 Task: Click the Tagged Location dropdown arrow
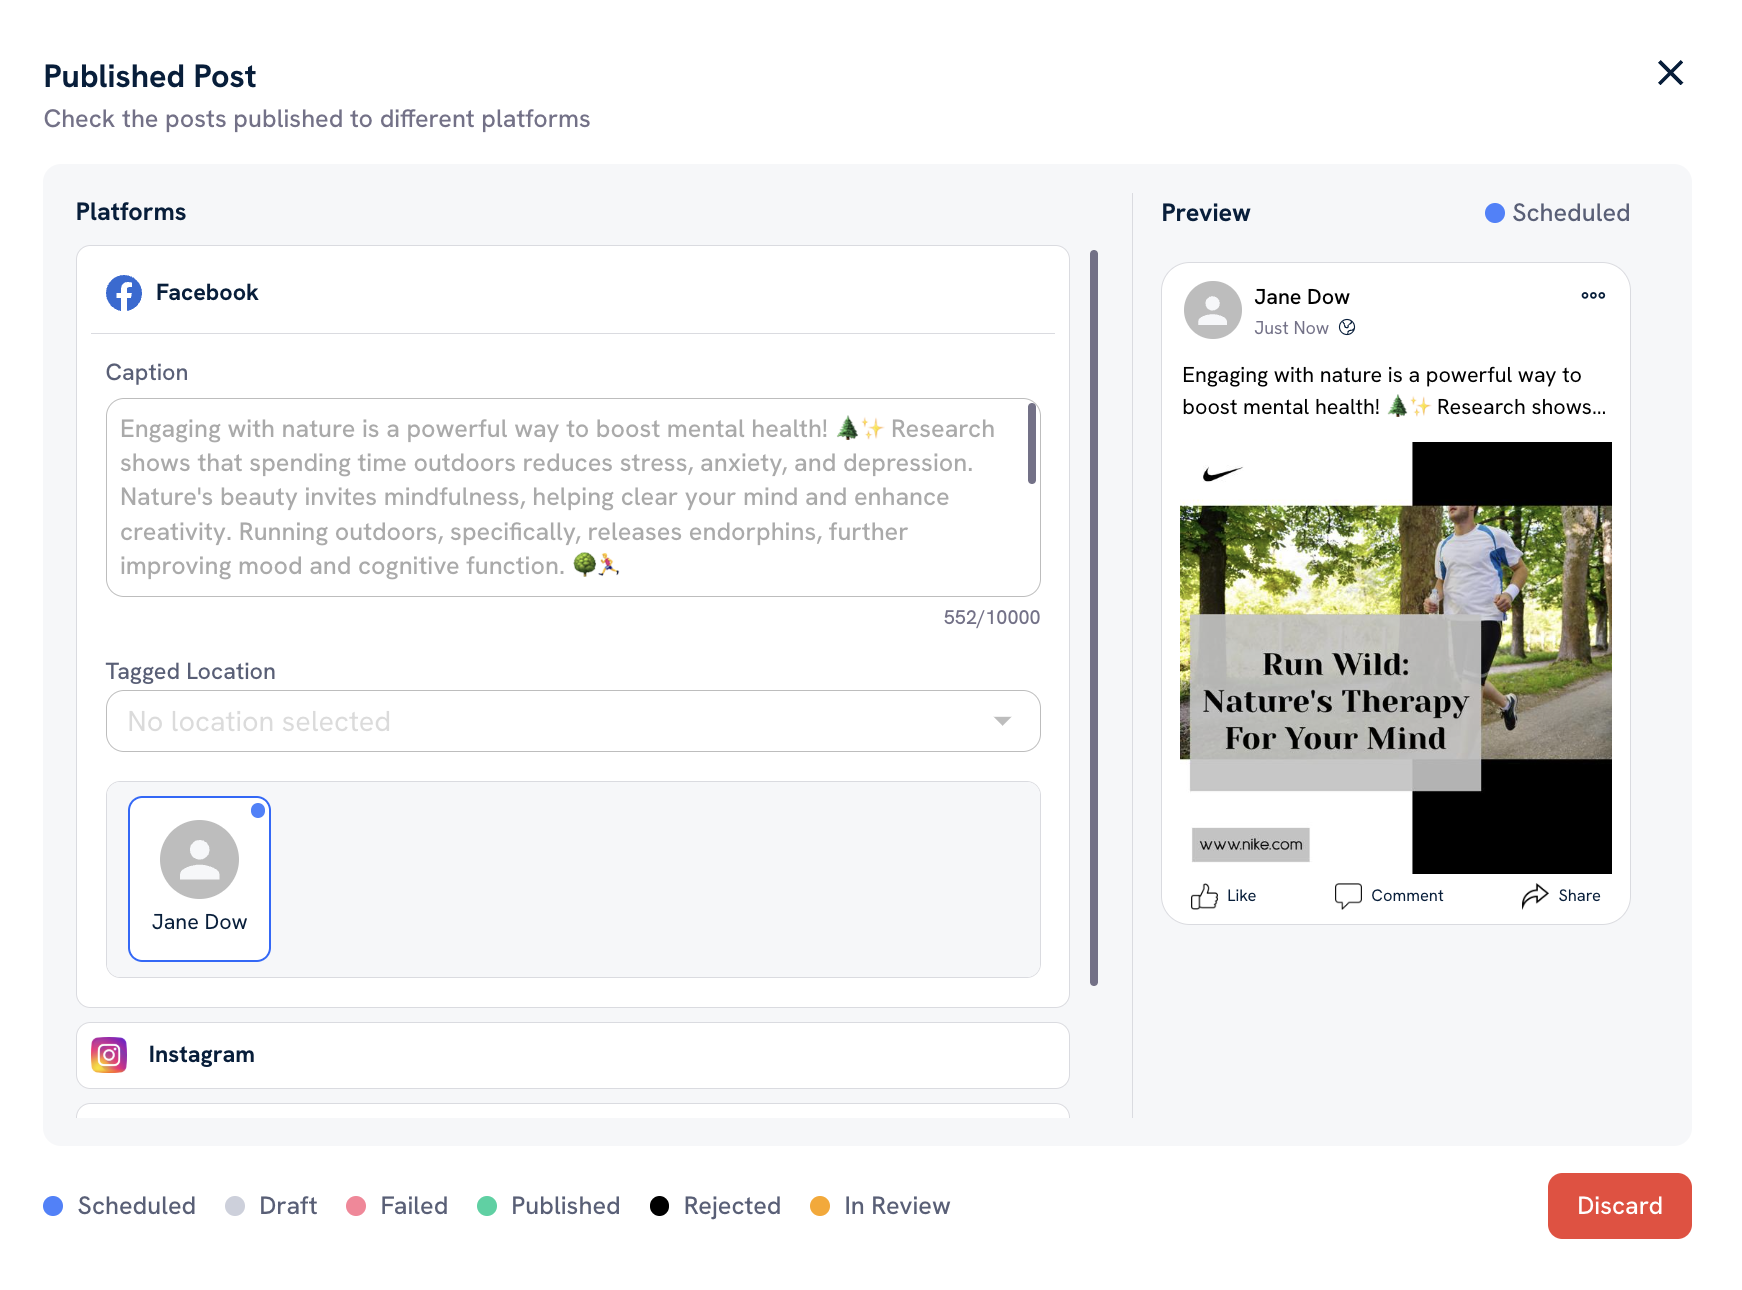(1002, 721)
